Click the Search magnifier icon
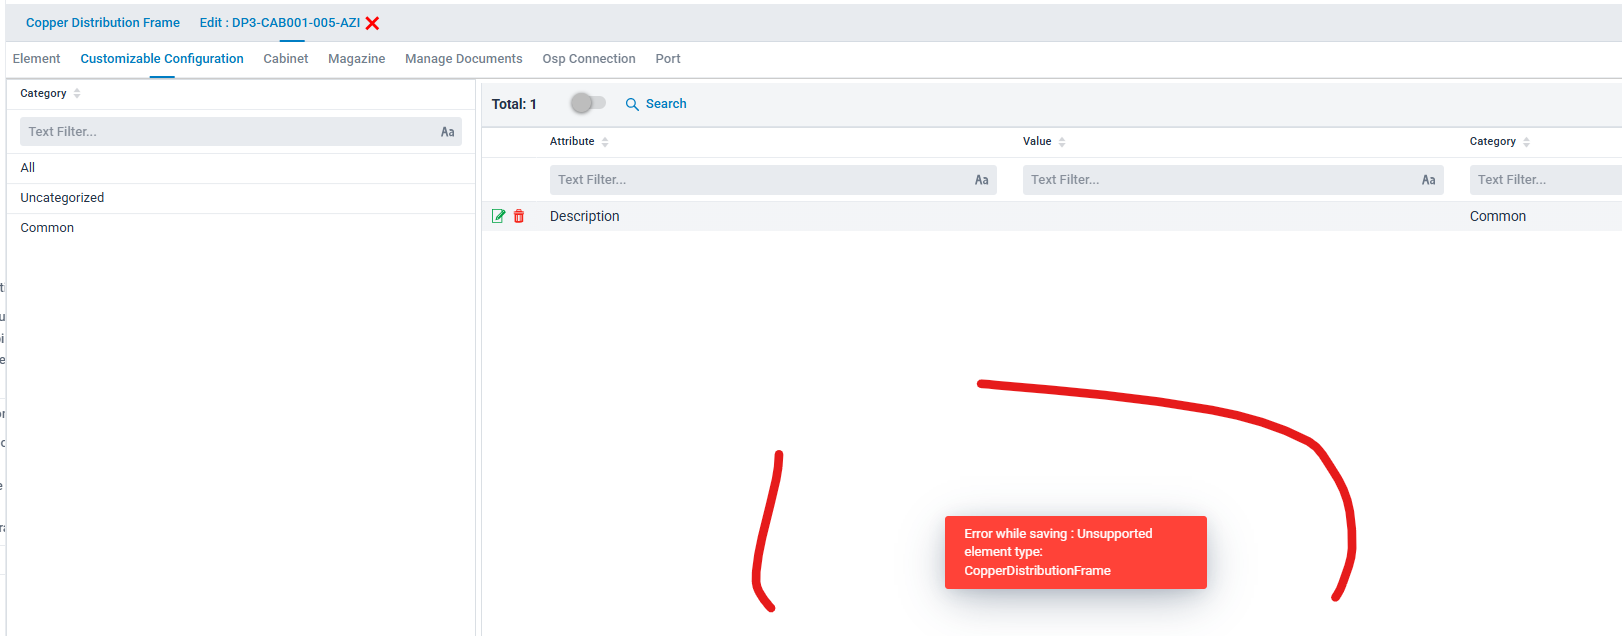The height and width of the screenshot is (636, 1622). pyautogui.click(x=632, y=104)
